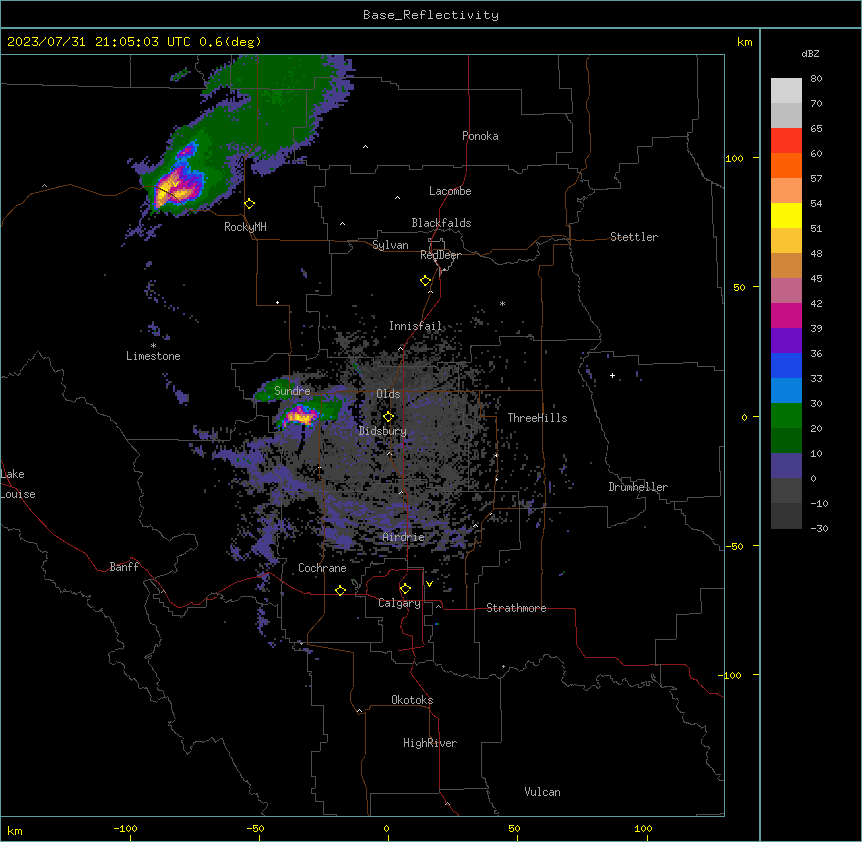Screen dimensions: 862x842
Task: Click the purple 36-39 dBZ legend swatch
Action: [x=786, y=341]
